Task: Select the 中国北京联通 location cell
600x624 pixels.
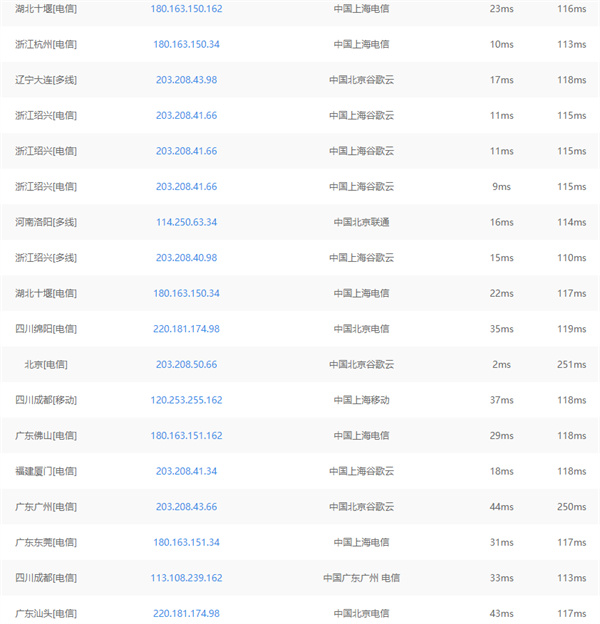Action: point(361,222)
